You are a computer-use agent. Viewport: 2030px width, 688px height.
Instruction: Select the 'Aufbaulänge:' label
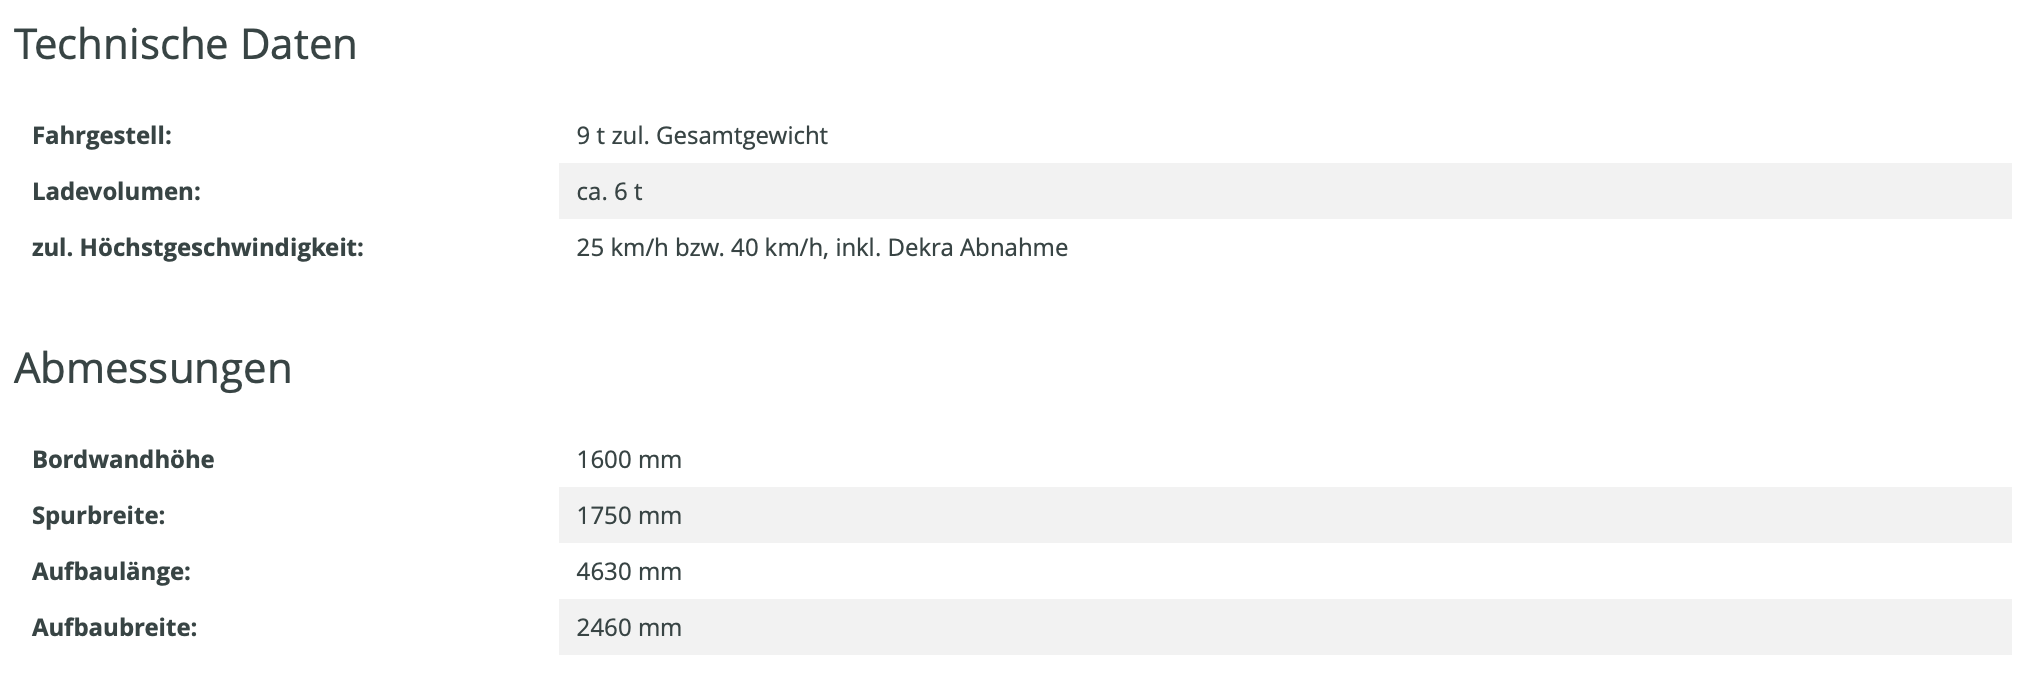[111, 572]
